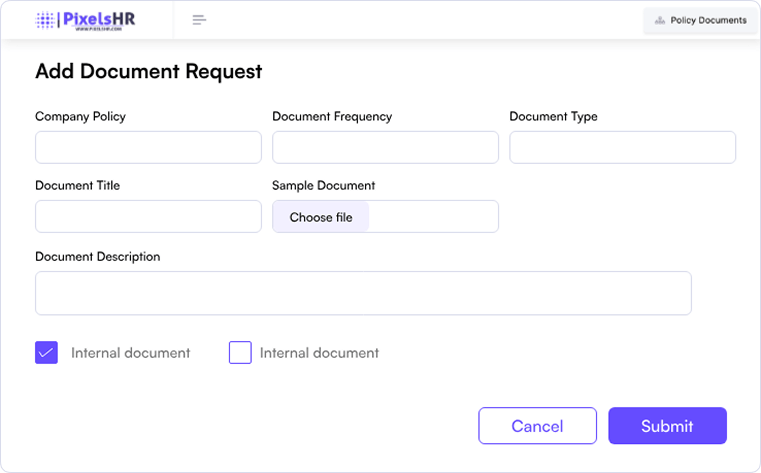Cancel the document request
This screenshot has height=473, width=761.
(537, 426)
